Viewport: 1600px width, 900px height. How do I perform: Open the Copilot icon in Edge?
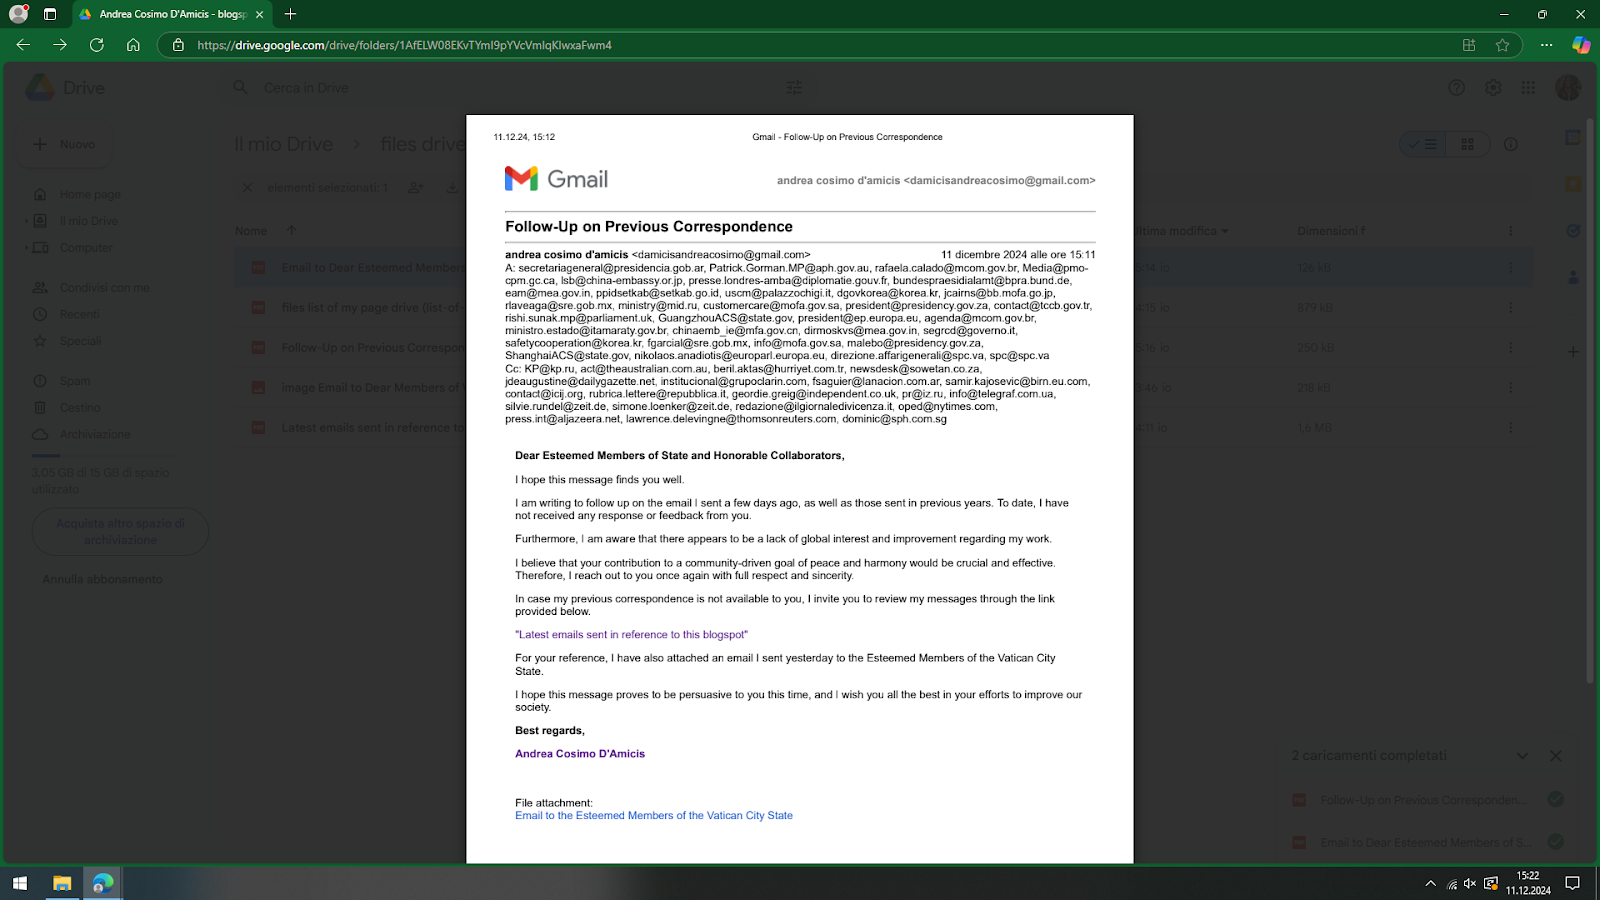tap(1581, 45)
